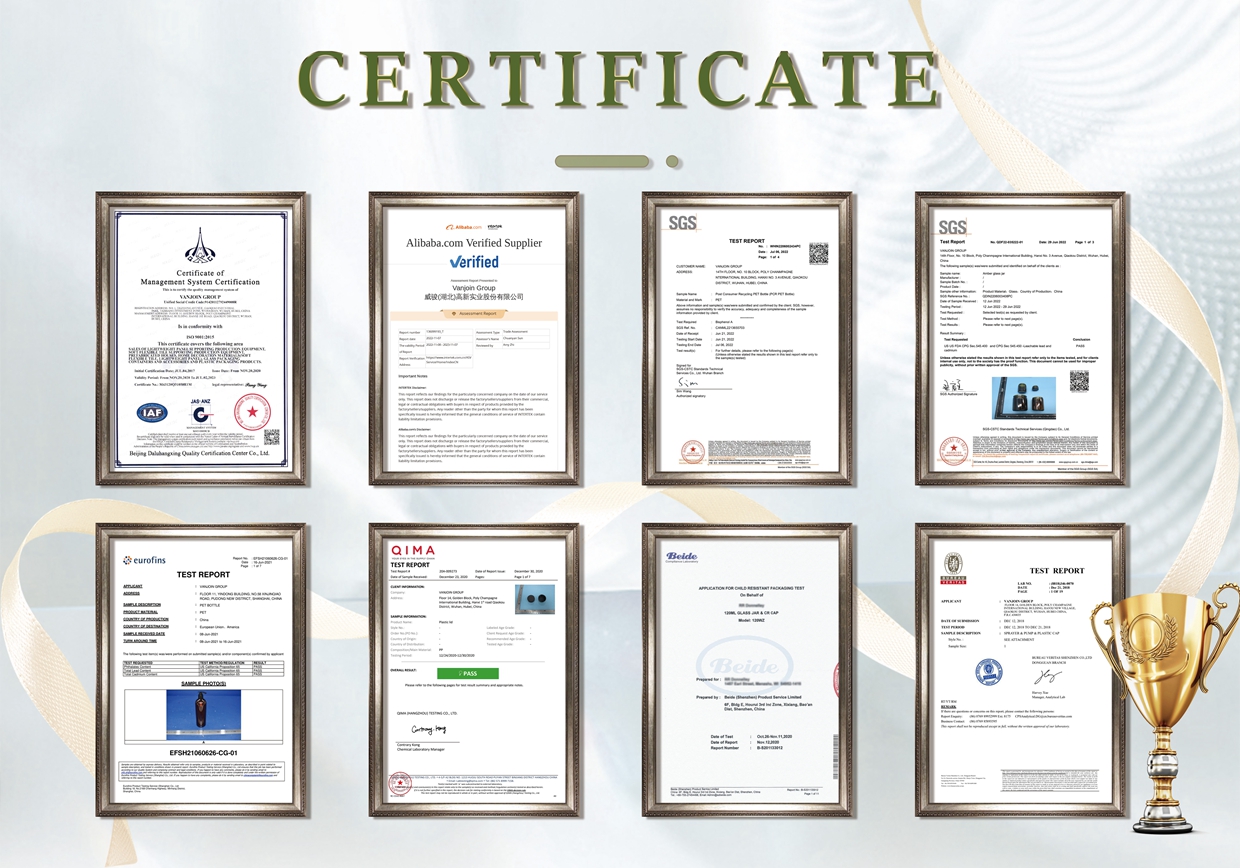
Task: Click the signature on the Bureau Veritas report
Action: click(x=1048, y=677)
